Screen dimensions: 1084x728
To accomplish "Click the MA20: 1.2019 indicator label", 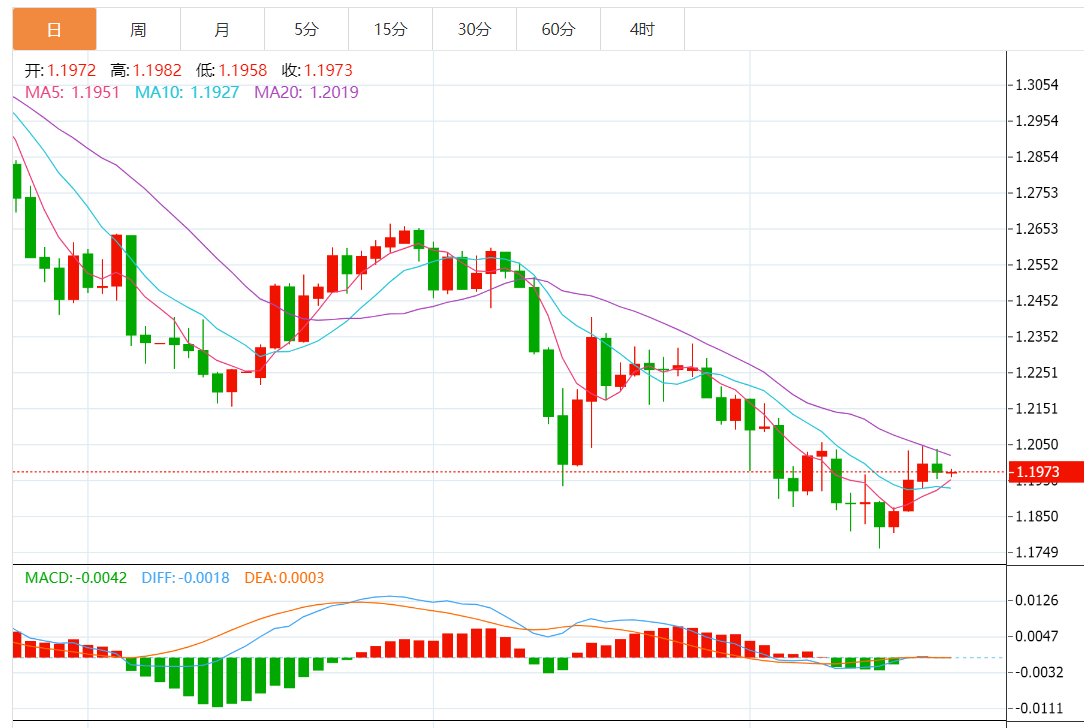I will [306, 93].
